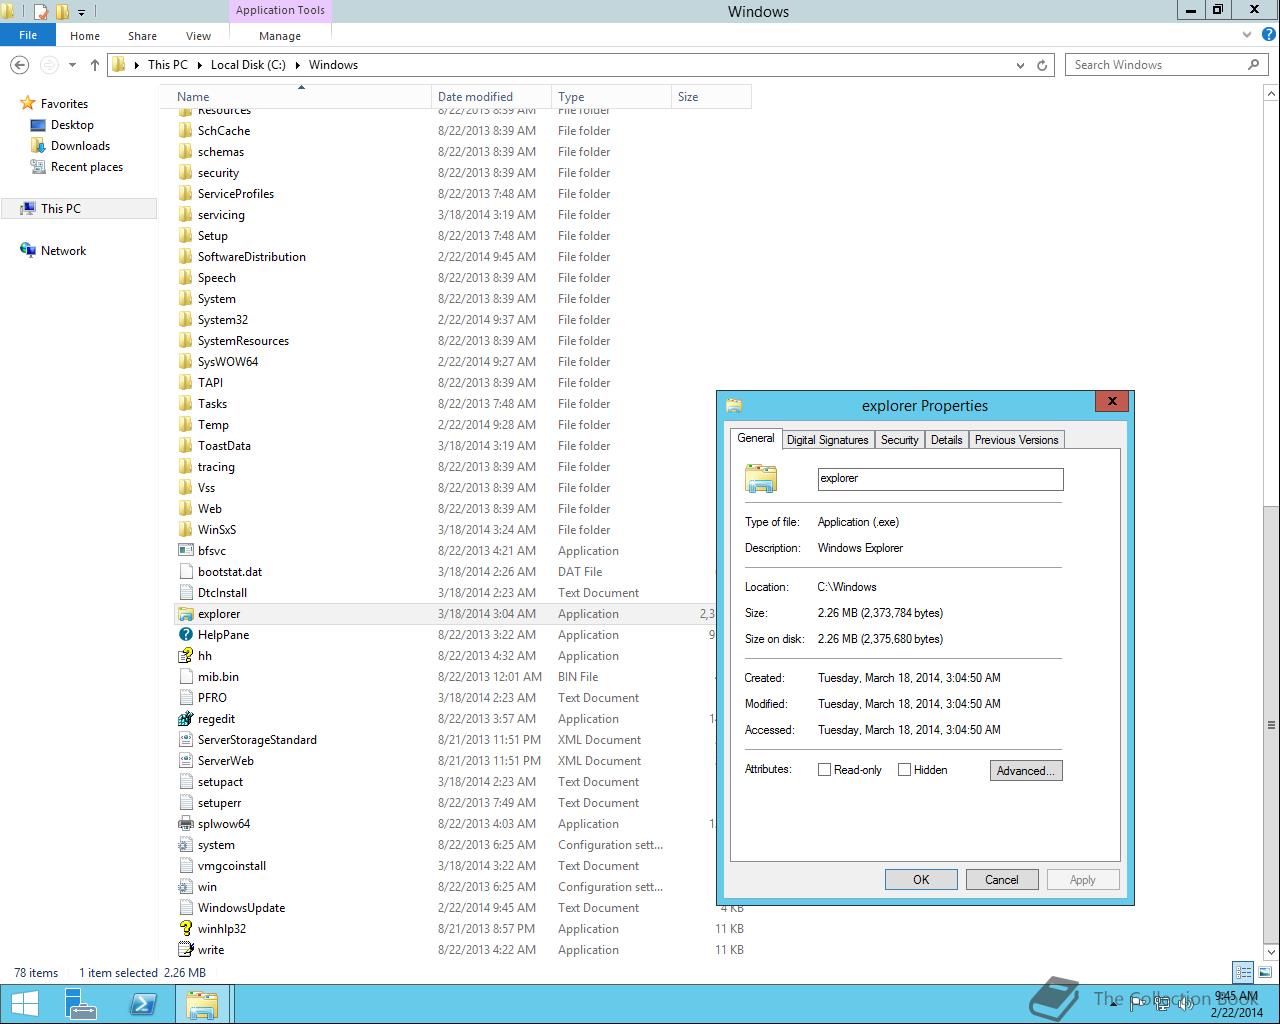1280x1024 pixels.
Task: Expand the Local Disk (C:) breadcrumb arrow
Action: (x=297, y=65)
